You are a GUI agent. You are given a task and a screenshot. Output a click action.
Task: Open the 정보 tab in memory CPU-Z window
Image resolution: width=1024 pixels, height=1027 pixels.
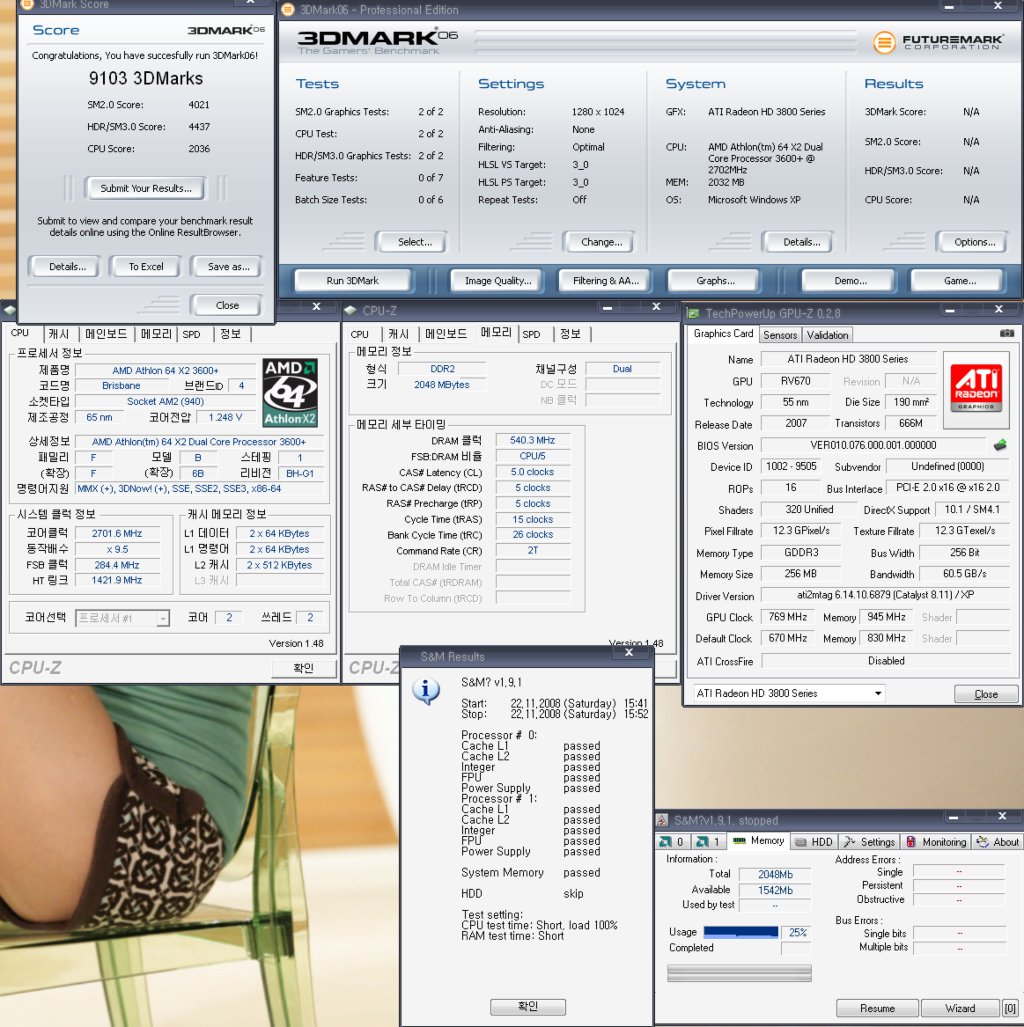point(570,334)
